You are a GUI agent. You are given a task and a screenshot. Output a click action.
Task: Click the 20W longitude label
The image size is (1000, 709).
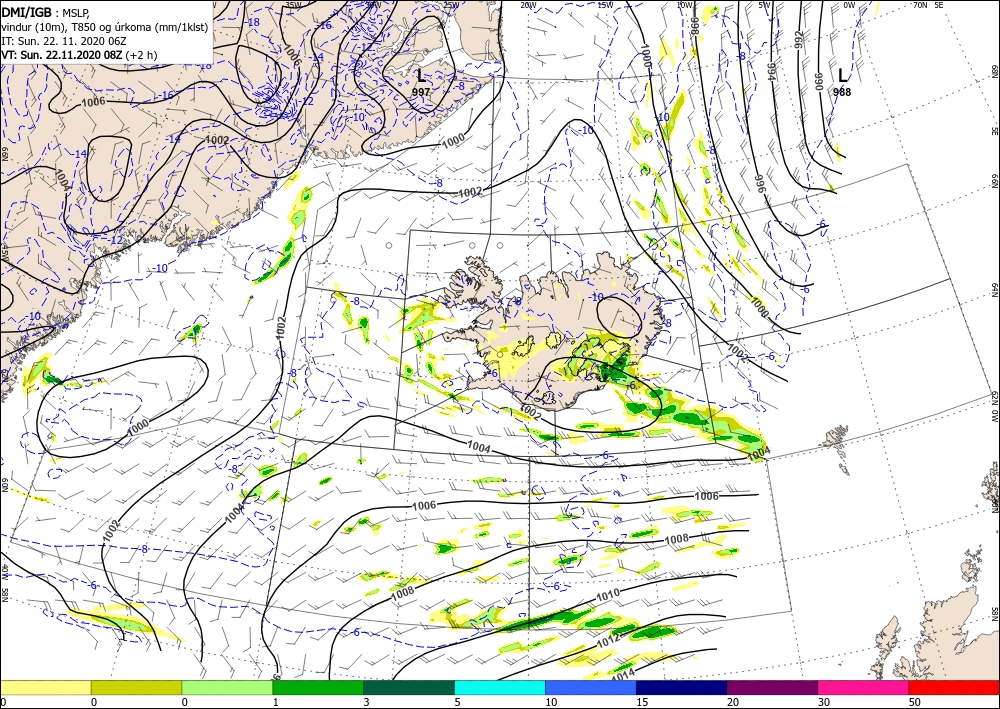click(527, 5)
